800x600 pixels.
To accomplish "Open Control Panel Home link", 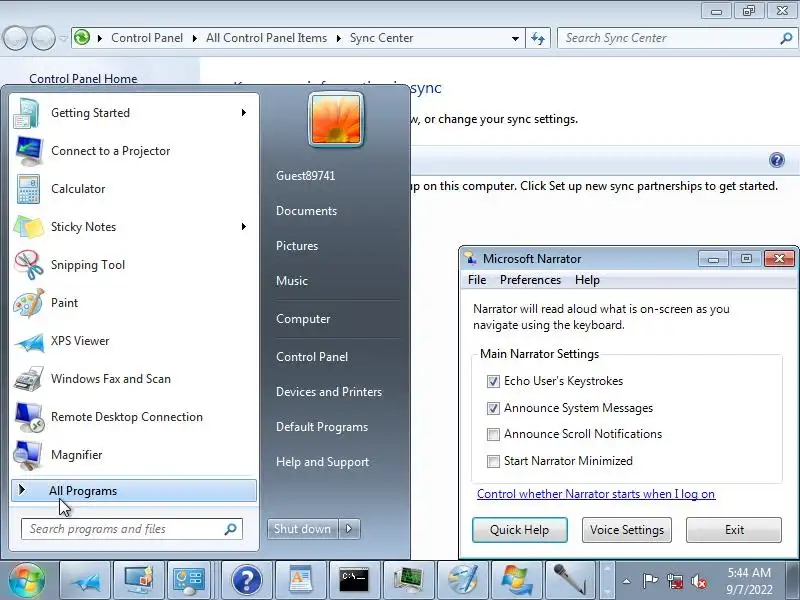I will pyautogui.click(x=83, y=79).
